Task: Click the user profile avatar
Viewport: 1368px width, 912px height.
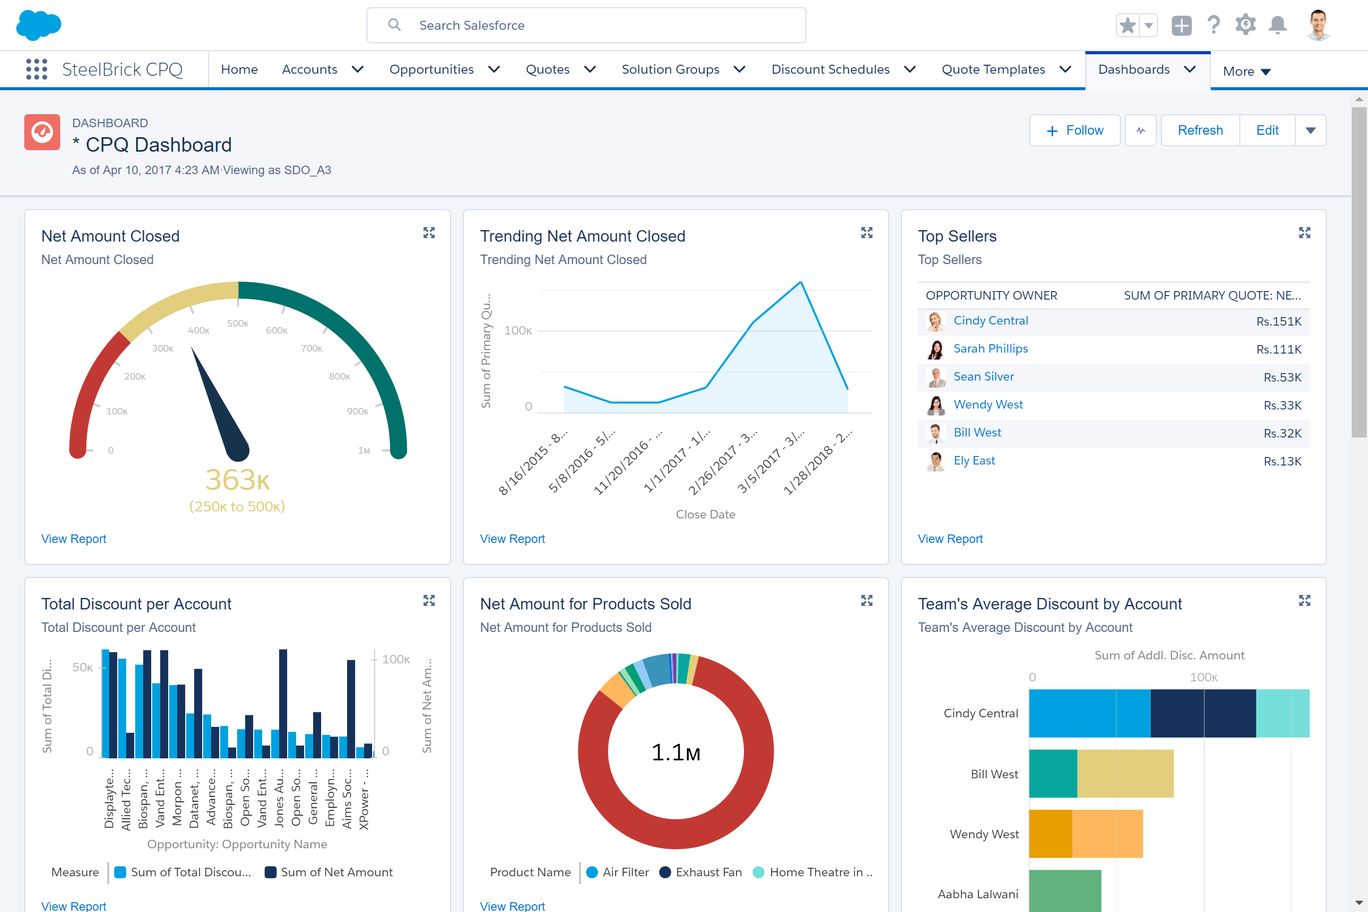Action: click(x=1318, y=25)
